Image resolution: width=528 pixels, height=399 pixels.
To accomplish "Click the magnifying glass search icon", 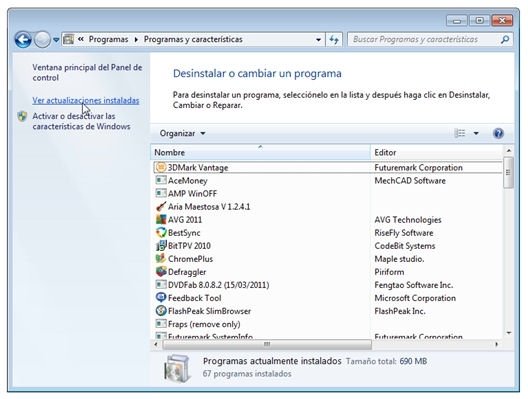I will pos(504,39).
